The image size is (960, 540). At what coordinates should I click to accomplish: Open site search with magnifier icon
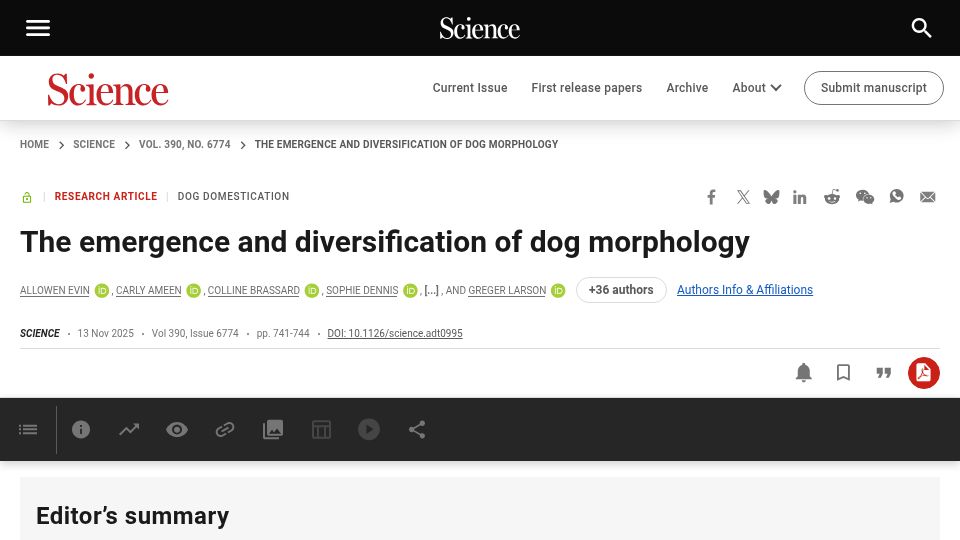[921, 28]
